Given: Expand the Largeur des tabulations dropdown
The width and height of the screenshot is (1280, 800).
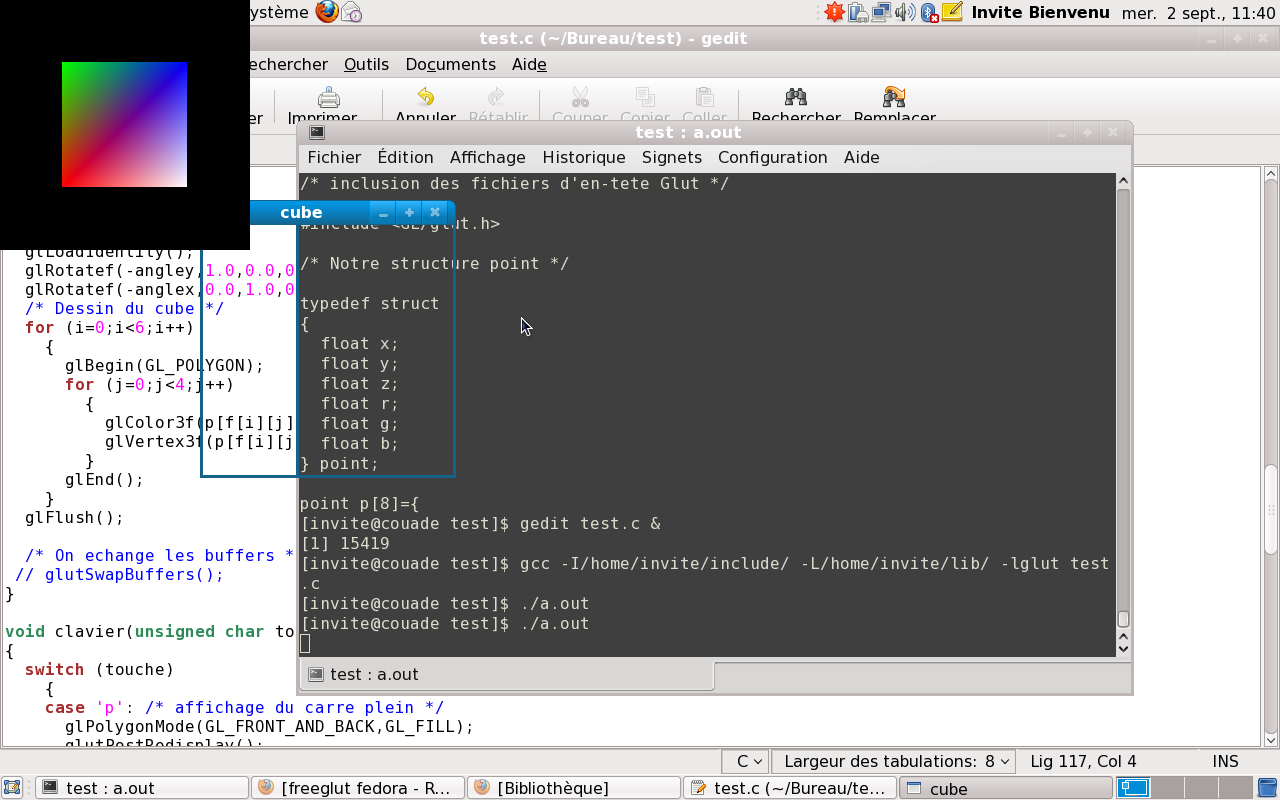Looking at the screenshot, I should [893, 761].
